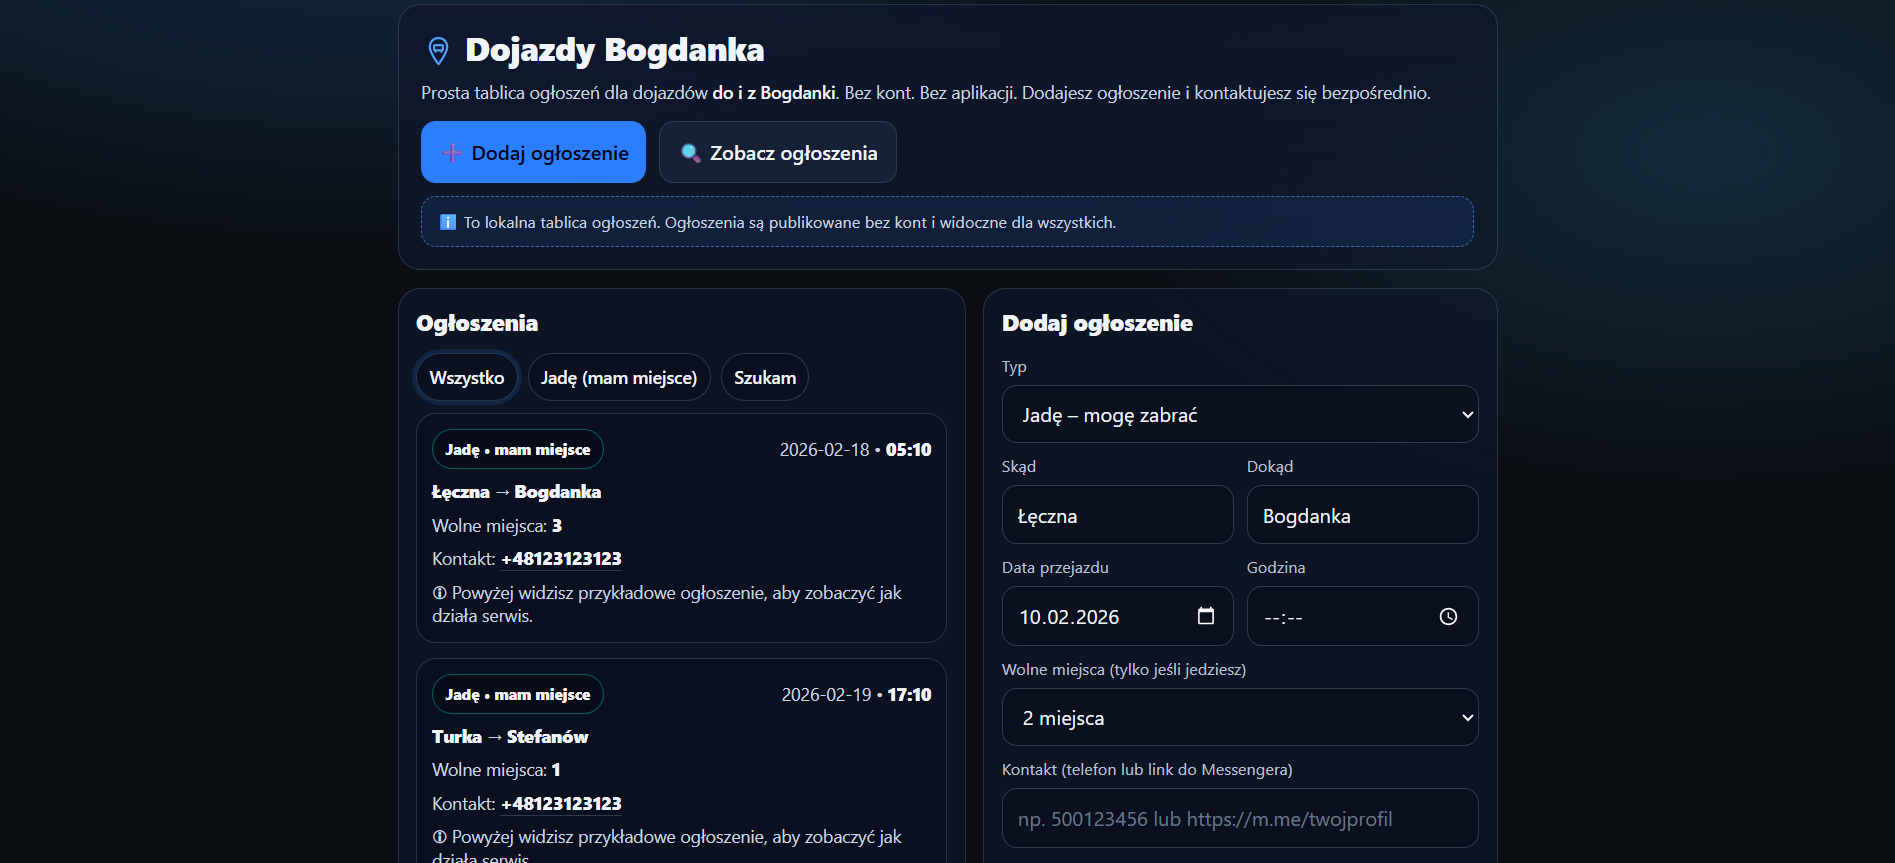1895x863 pixels.
Task: Open the calendar picker icon in date field
Action: click(x=1206, y=616)
